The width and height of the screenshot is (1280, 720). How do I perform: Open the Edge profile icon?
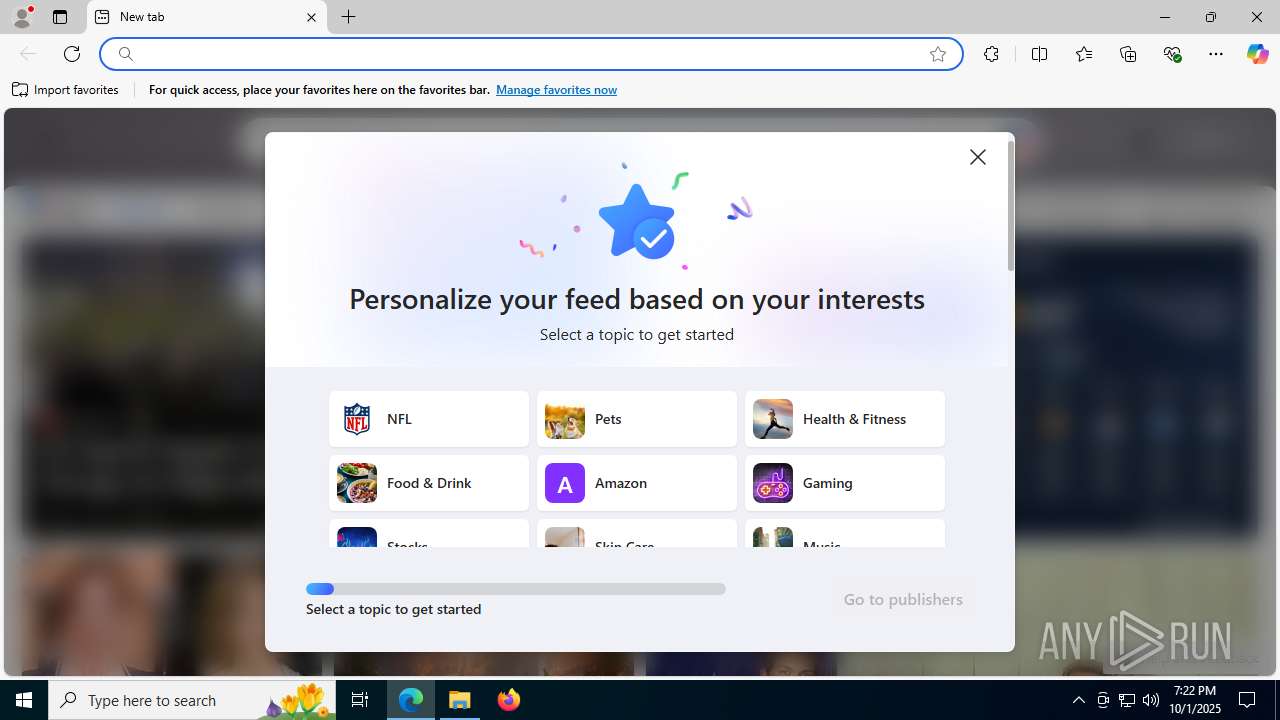tap(22, 17)
